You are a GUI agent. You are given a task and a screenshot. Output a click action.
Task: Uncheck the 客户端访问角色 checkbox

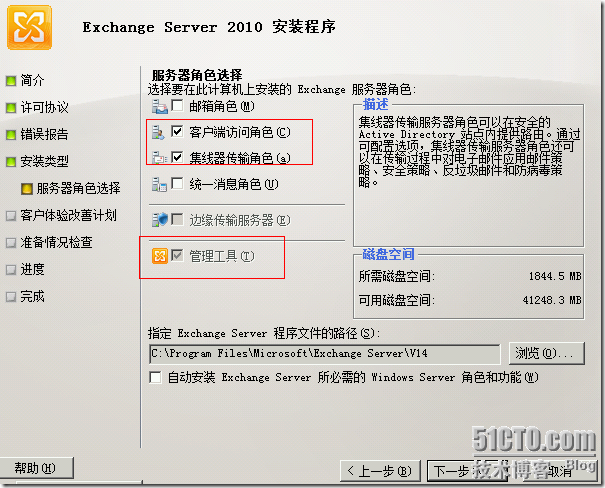point(177,132)
